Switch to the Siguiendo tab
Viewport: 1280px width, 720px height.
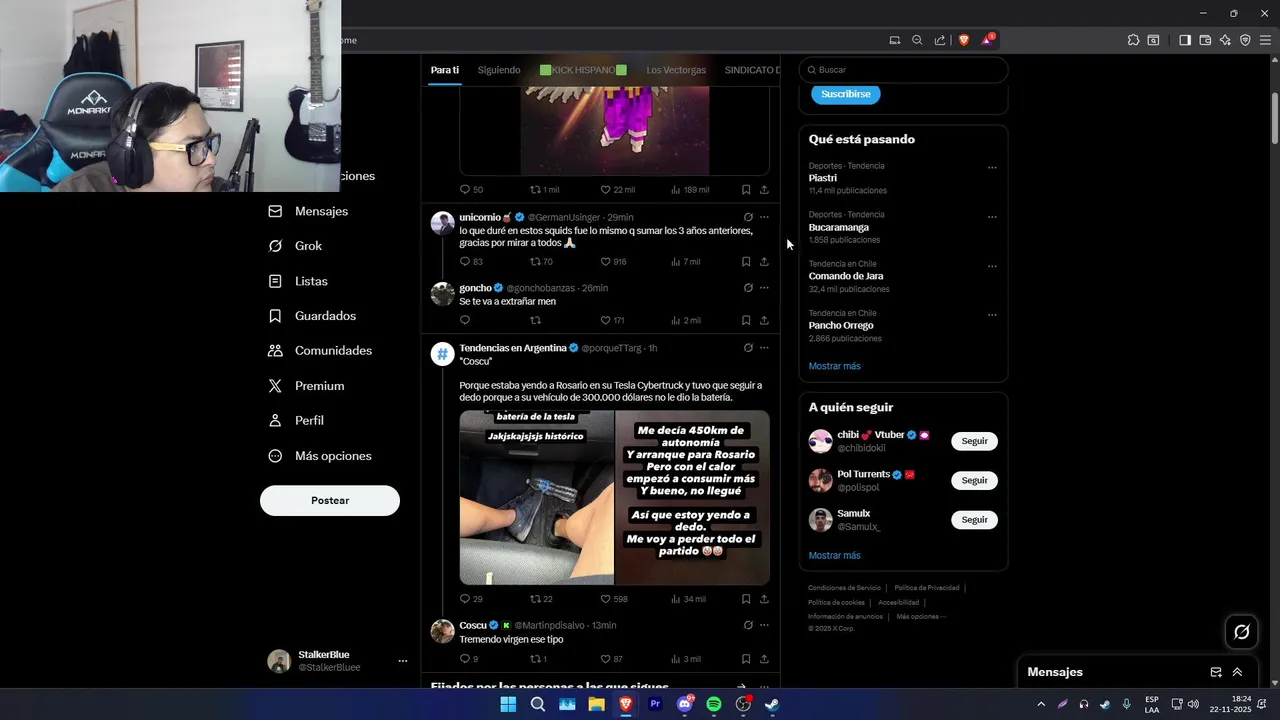[499, 70]
